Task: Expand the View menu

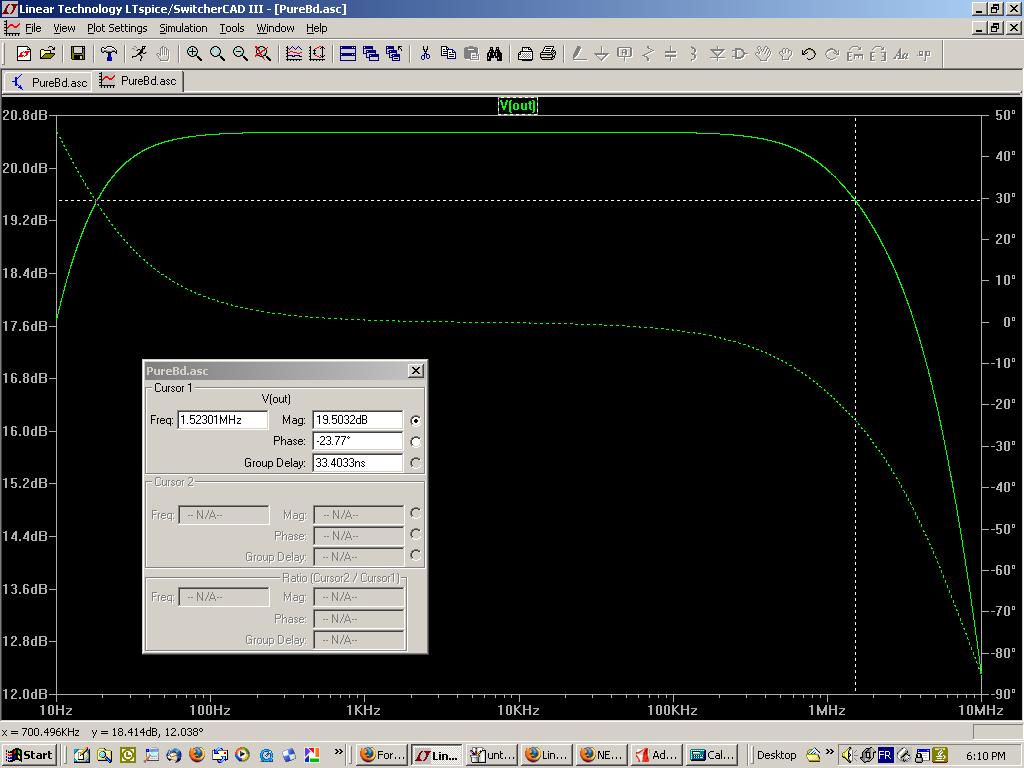Action: [64, 28]
